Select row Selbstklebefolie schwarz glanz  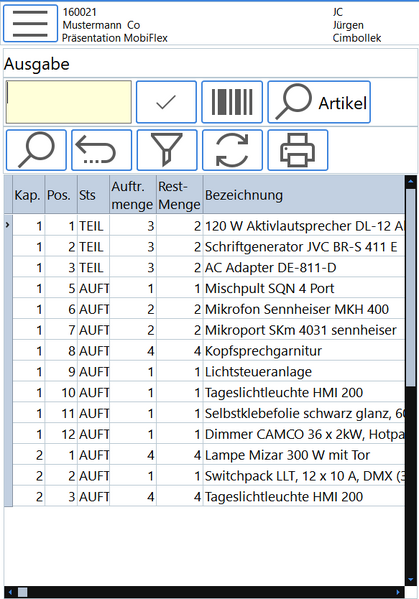point(209,413)
